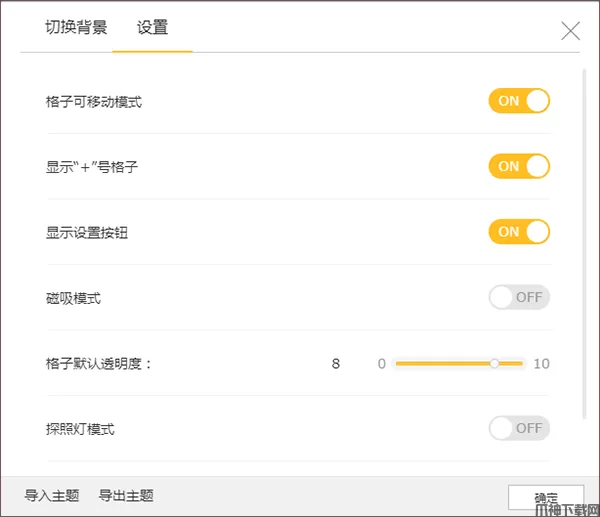Click the vertical scrollbar of settings list
The width and height of the screenshot is (600, 517).
[584, 240]
